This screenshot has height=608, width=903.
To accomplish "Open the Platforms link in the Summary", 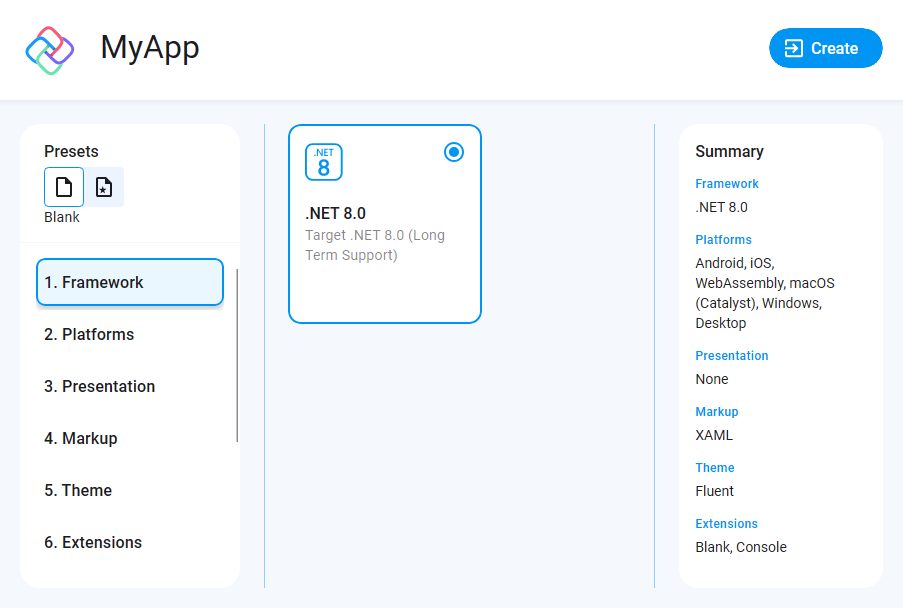I will point(723,239).
